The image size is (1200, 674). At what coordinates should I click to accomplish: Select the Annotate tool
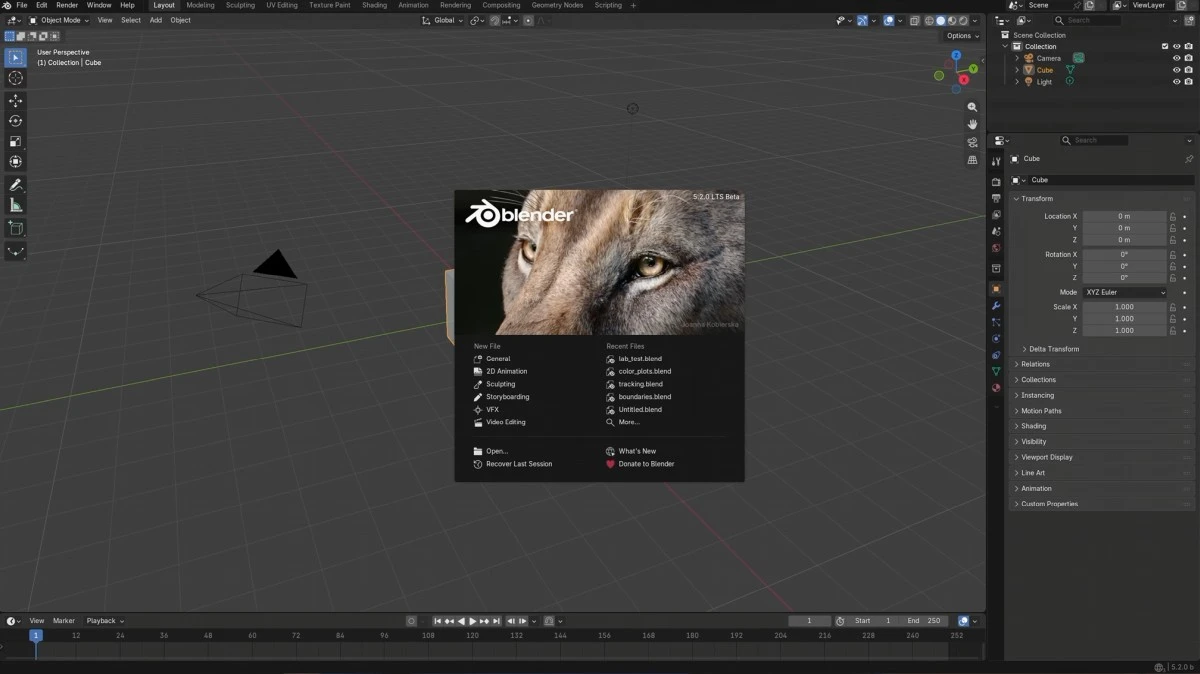16,185
